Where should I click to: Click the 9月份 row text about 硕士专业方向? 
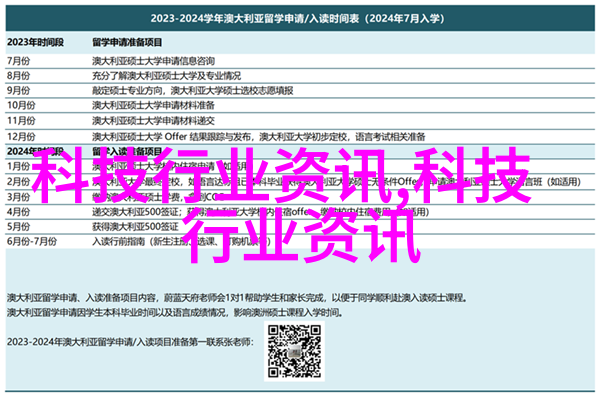192,91
